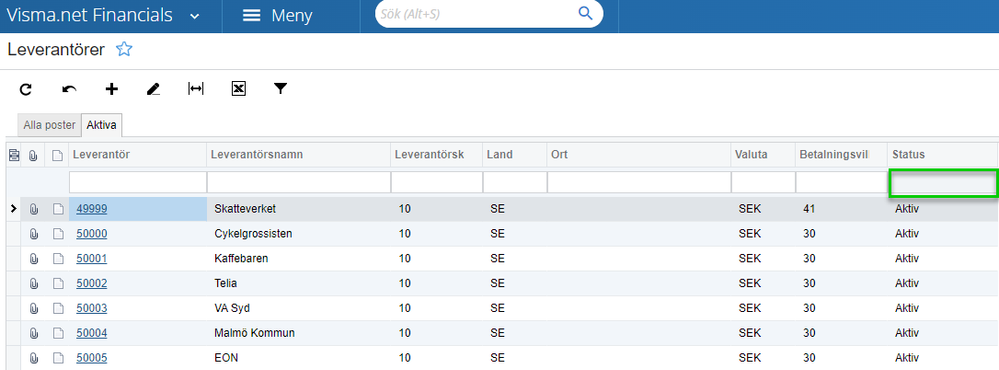
Task: Click the Leverantör column filter field
Action: 138,182
